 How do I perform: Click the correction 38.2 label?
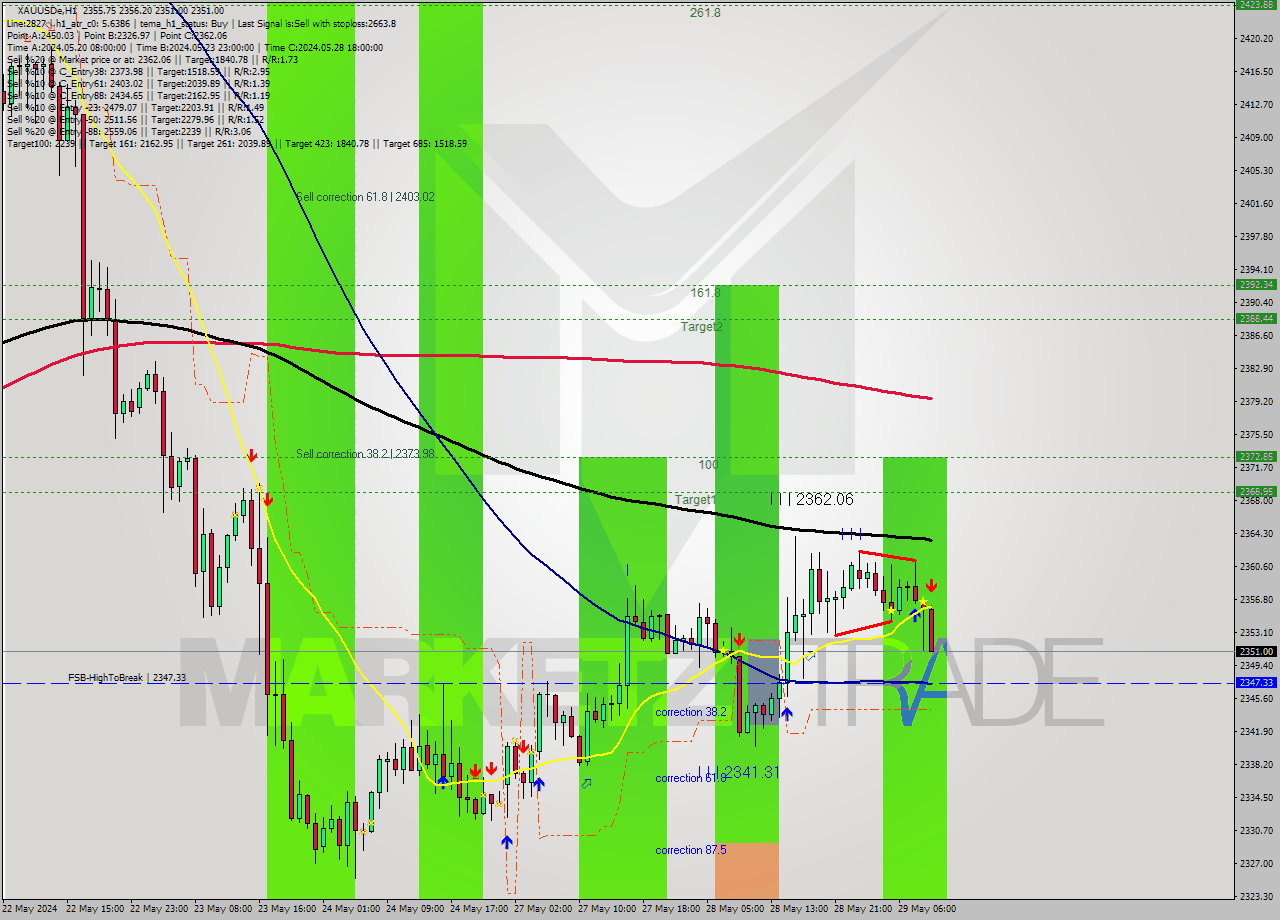691,712
